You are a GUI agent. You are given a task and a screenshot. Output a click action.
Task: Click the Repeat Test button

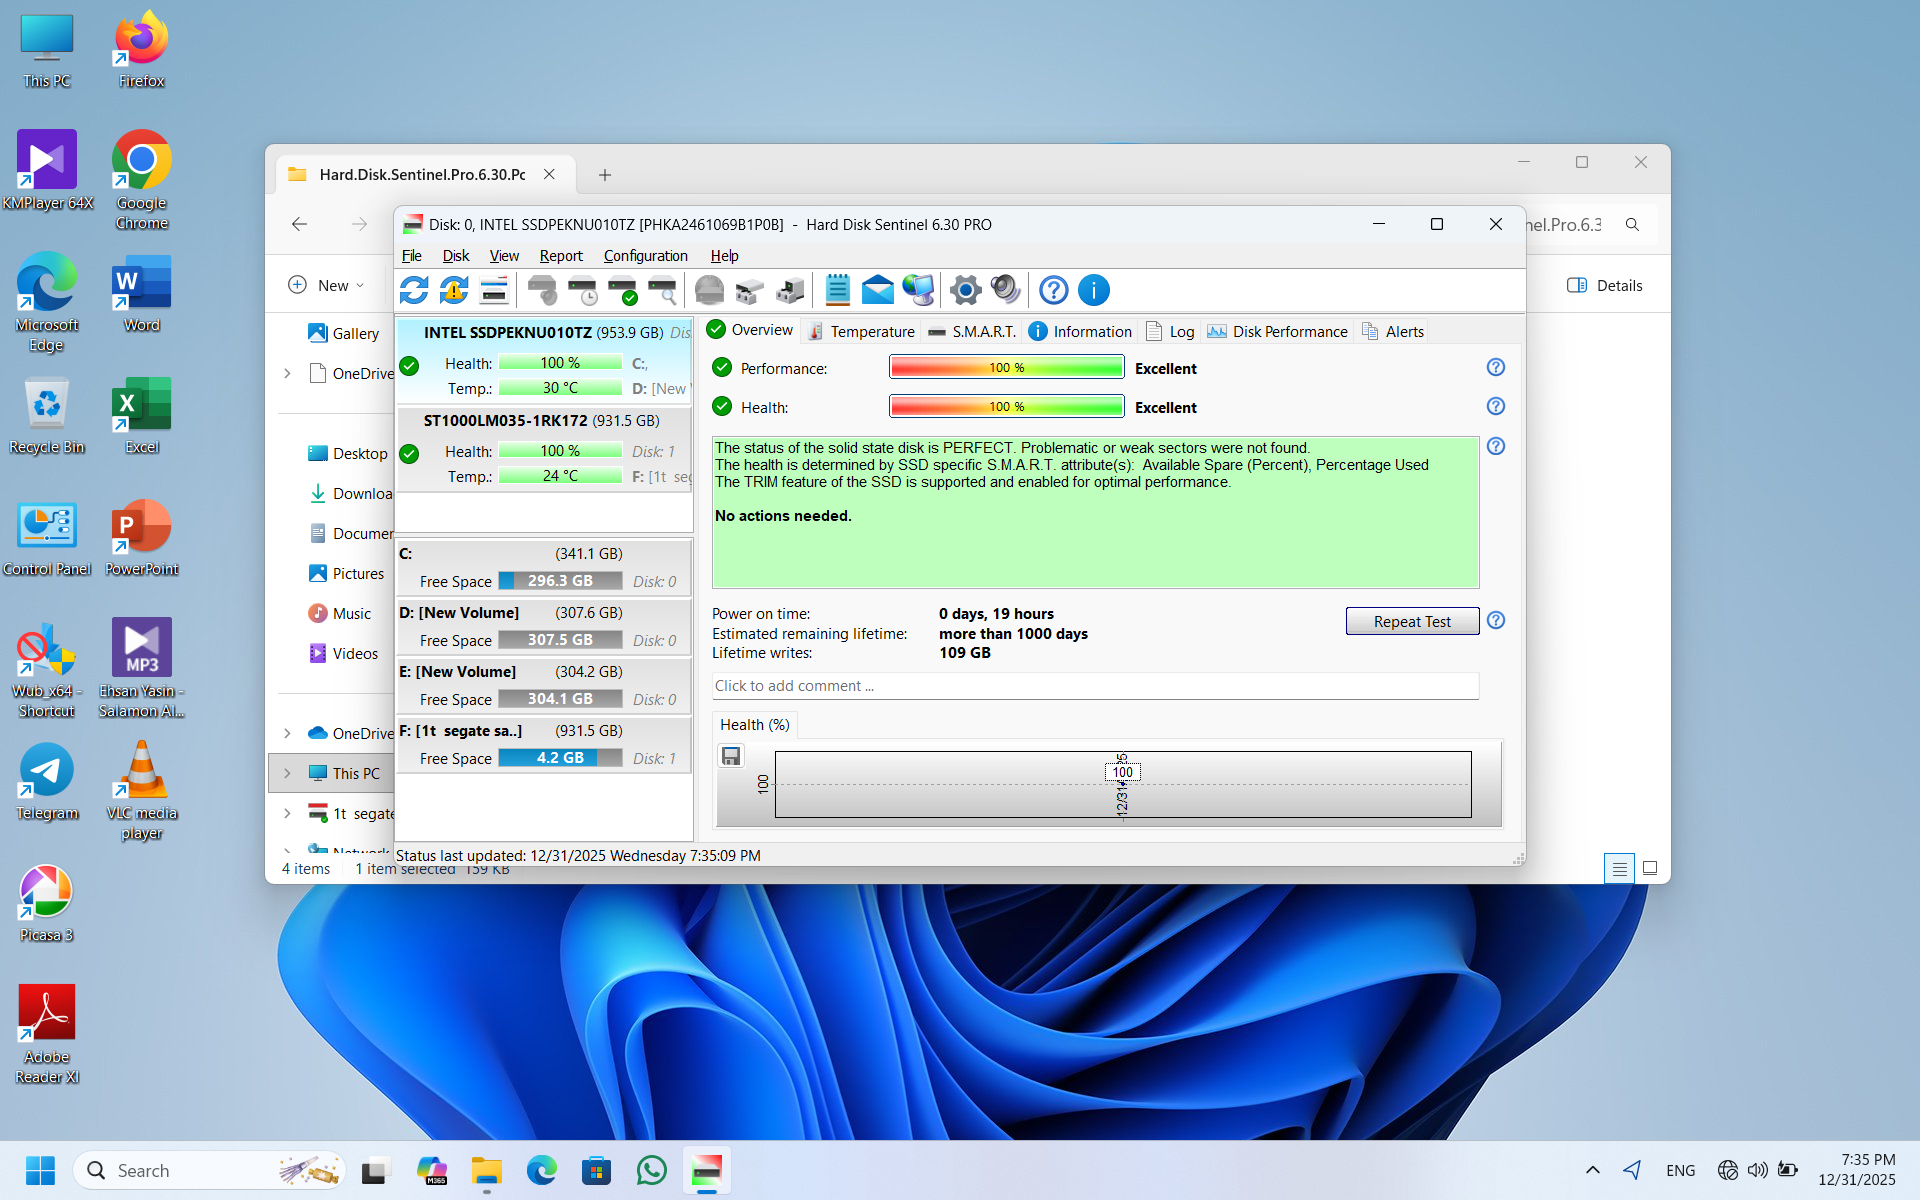pyautogui.click(x=1411, y=621)
